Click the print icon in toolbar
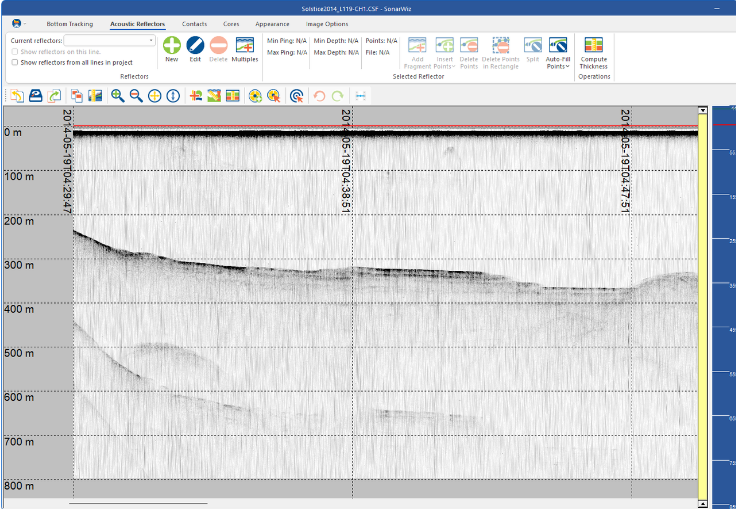 [35, 96]
